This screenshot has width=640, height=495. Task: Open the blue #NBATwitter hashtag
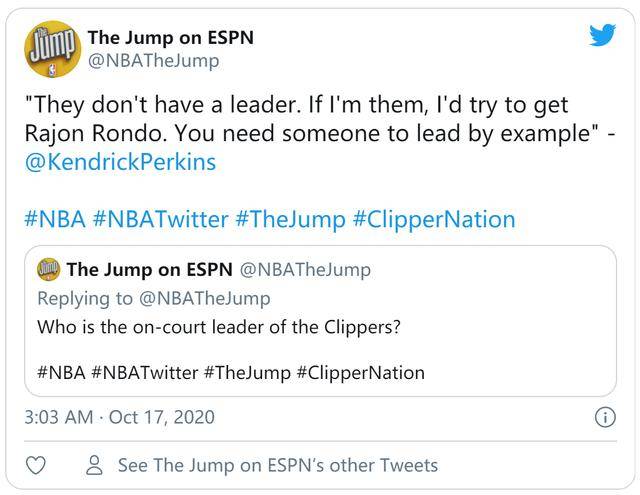tap(160, 219)
